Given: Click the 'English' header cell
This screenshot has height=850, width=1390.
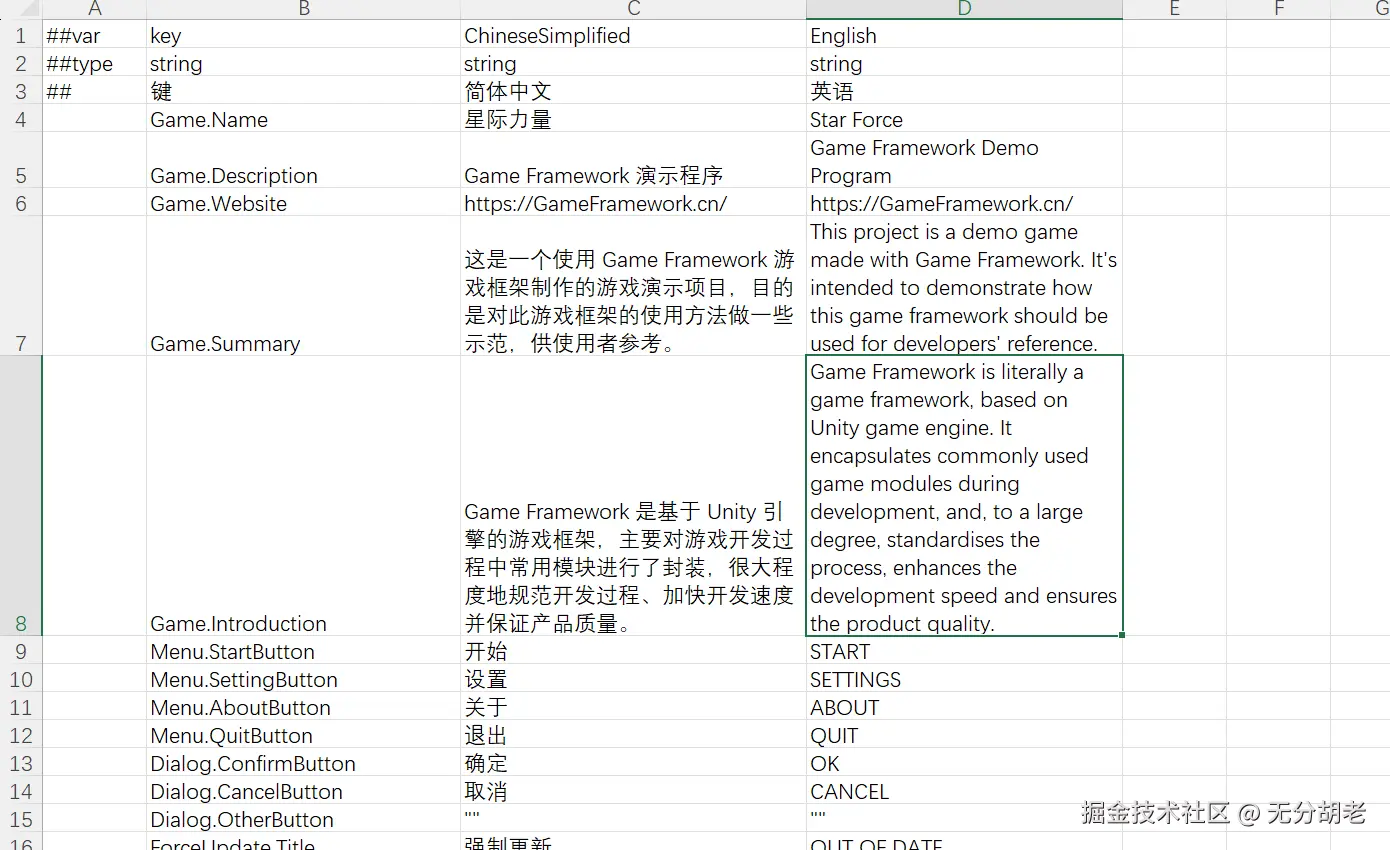Looking at the screenshot, I should coord(964,35).
